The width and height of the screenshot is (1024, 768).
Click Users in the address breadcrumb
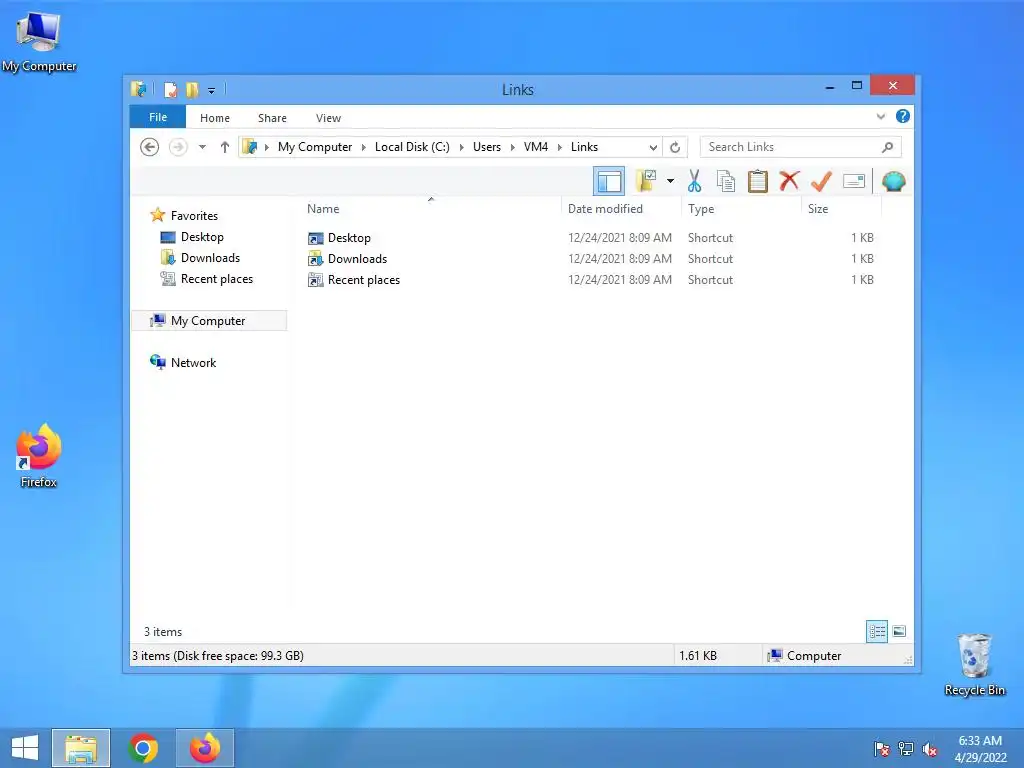pyautogui.click(x=487, y=147)
